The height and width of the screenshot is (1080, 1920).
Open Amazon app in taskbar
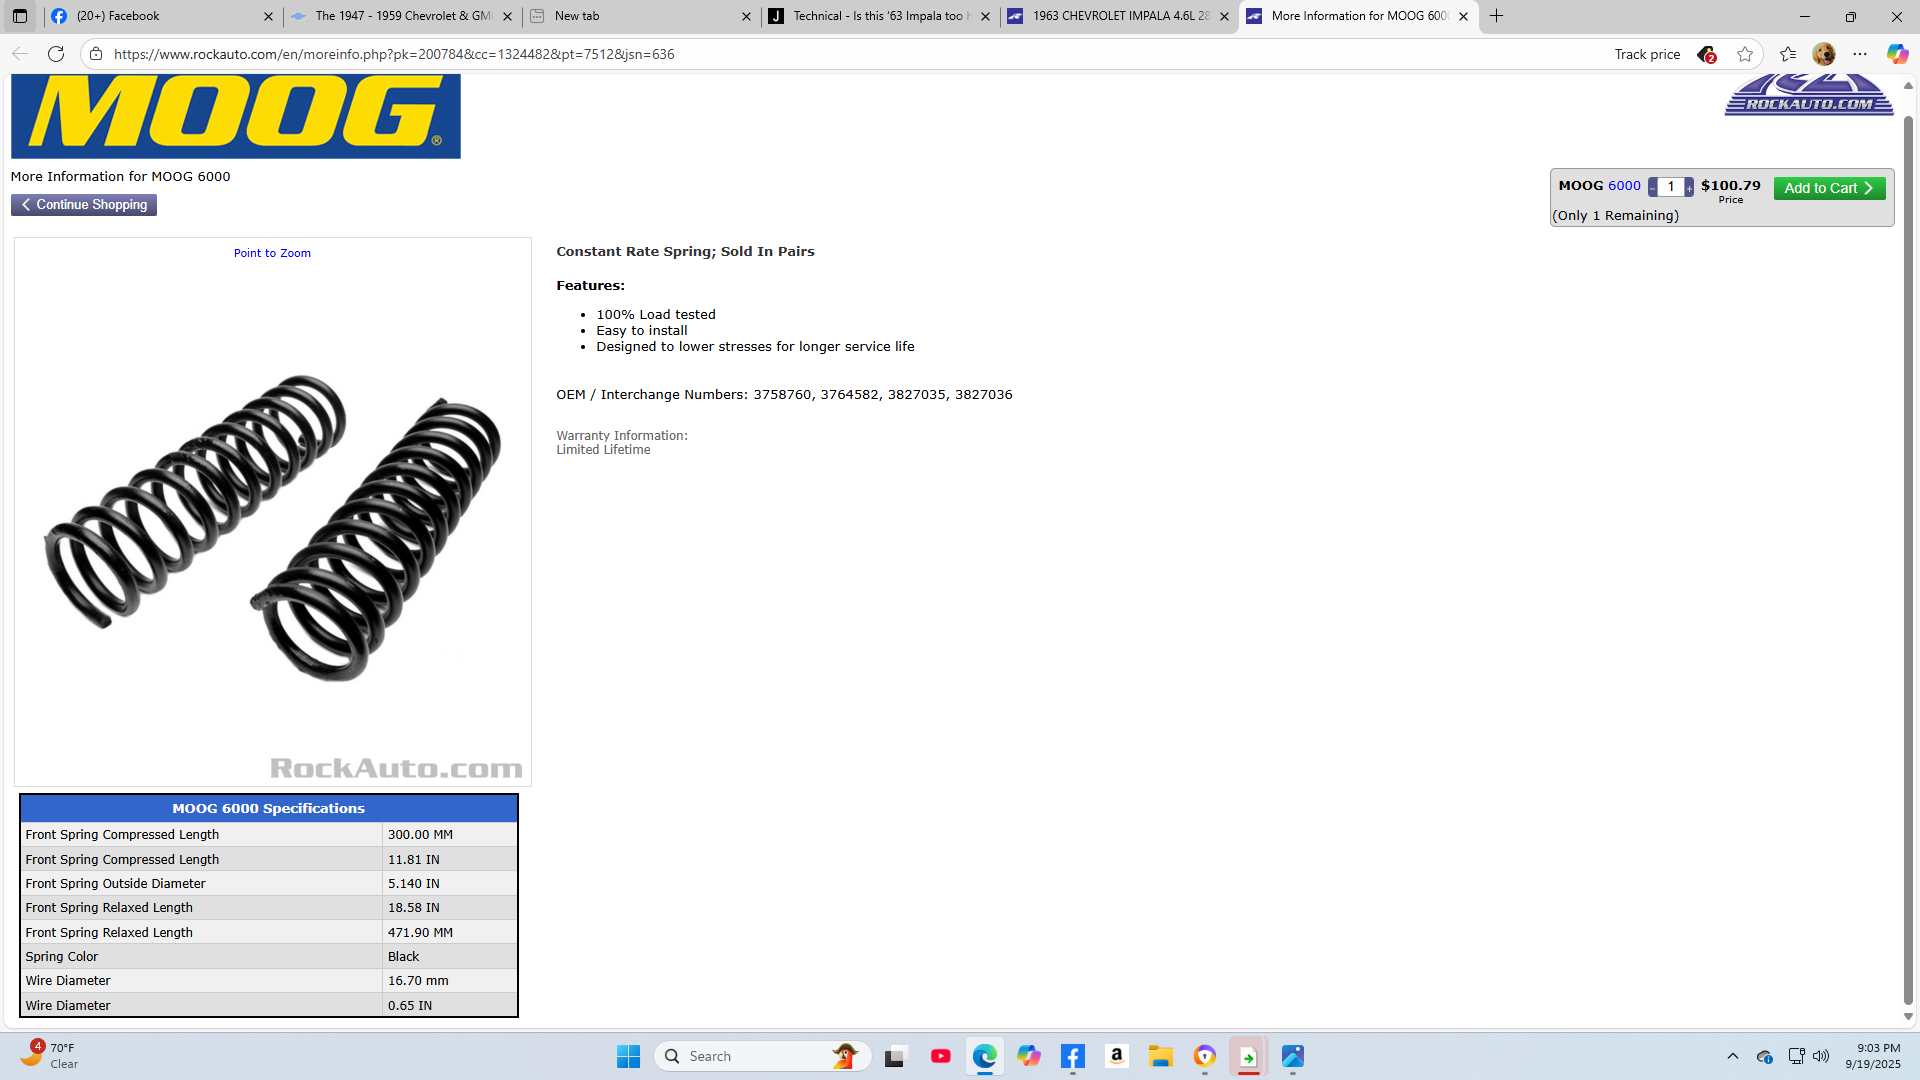pos(1117,1056)
